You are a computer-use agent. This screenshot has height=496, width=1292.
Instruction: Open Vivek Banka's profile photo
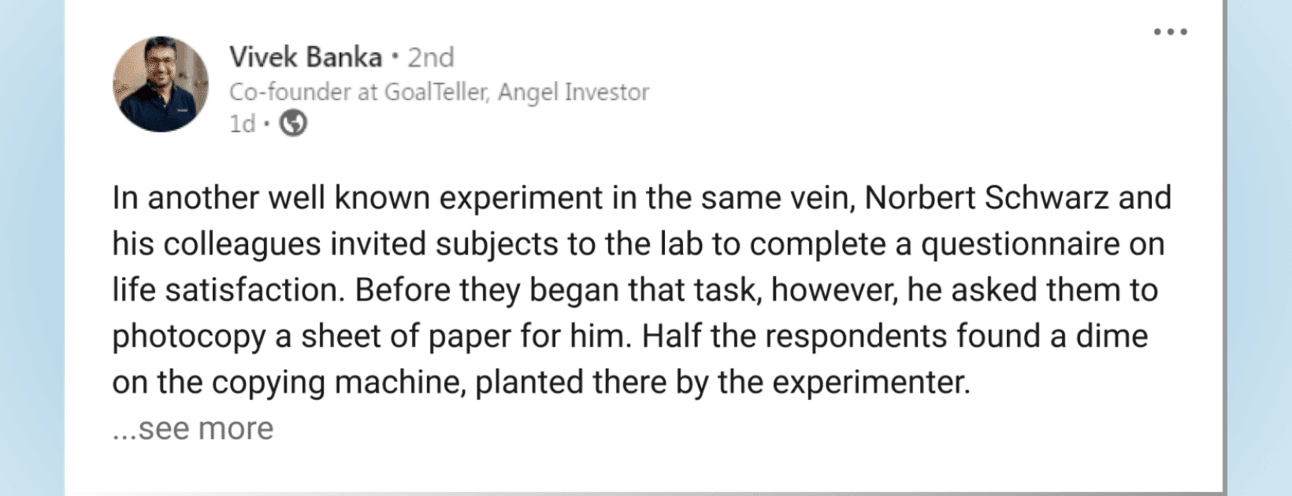[161, 85]
